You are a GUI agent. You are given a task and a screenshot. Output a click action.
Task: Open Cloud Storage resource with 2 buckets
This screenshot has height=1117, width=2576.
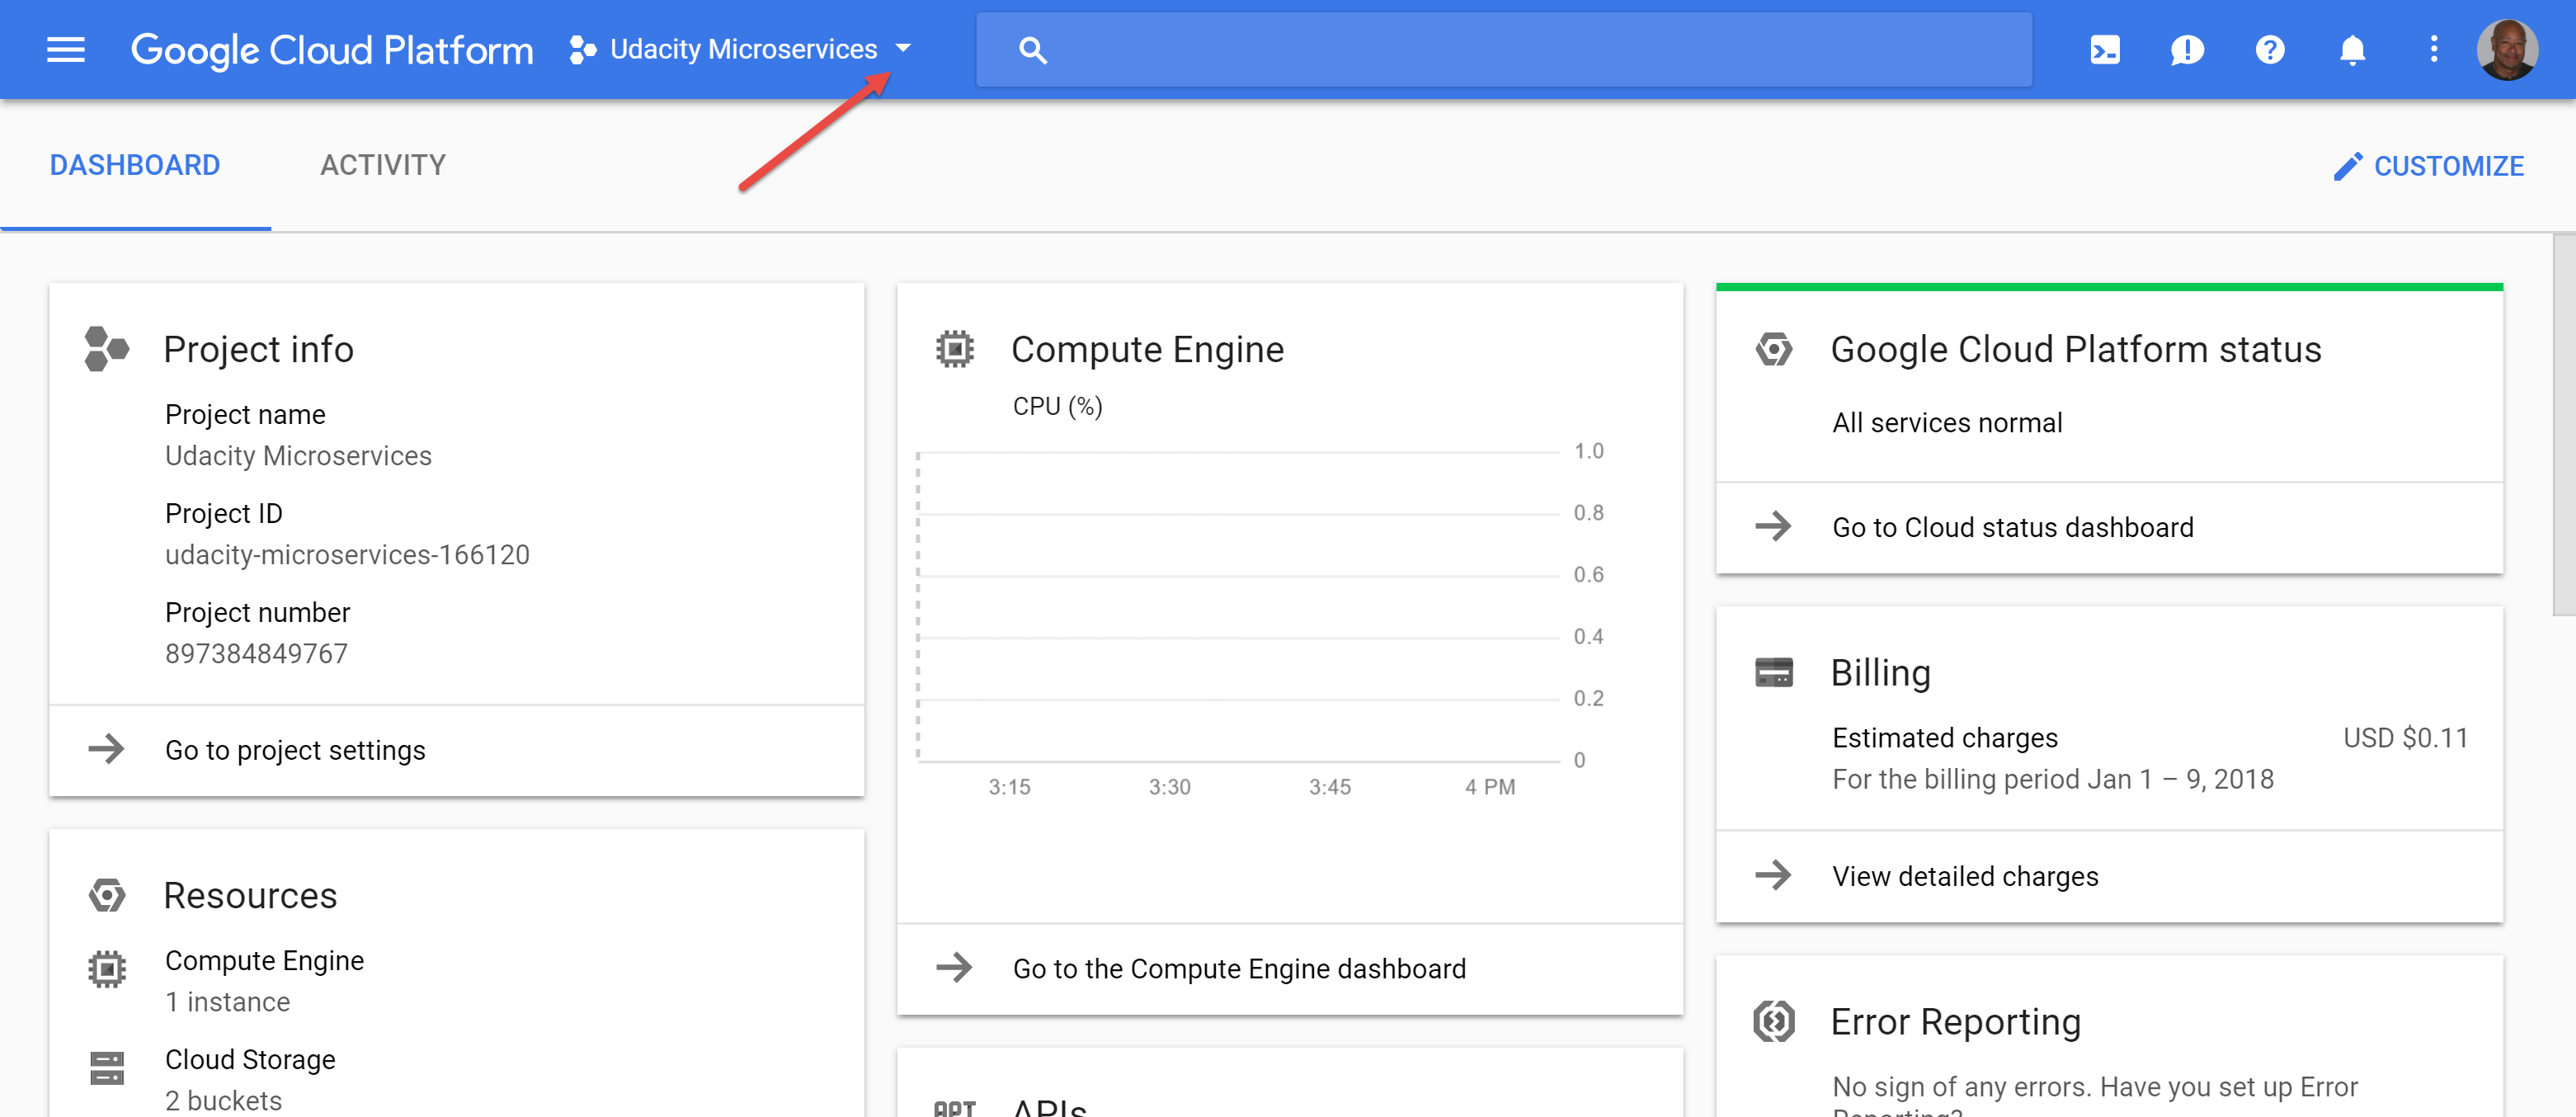tap(250, 1080)
